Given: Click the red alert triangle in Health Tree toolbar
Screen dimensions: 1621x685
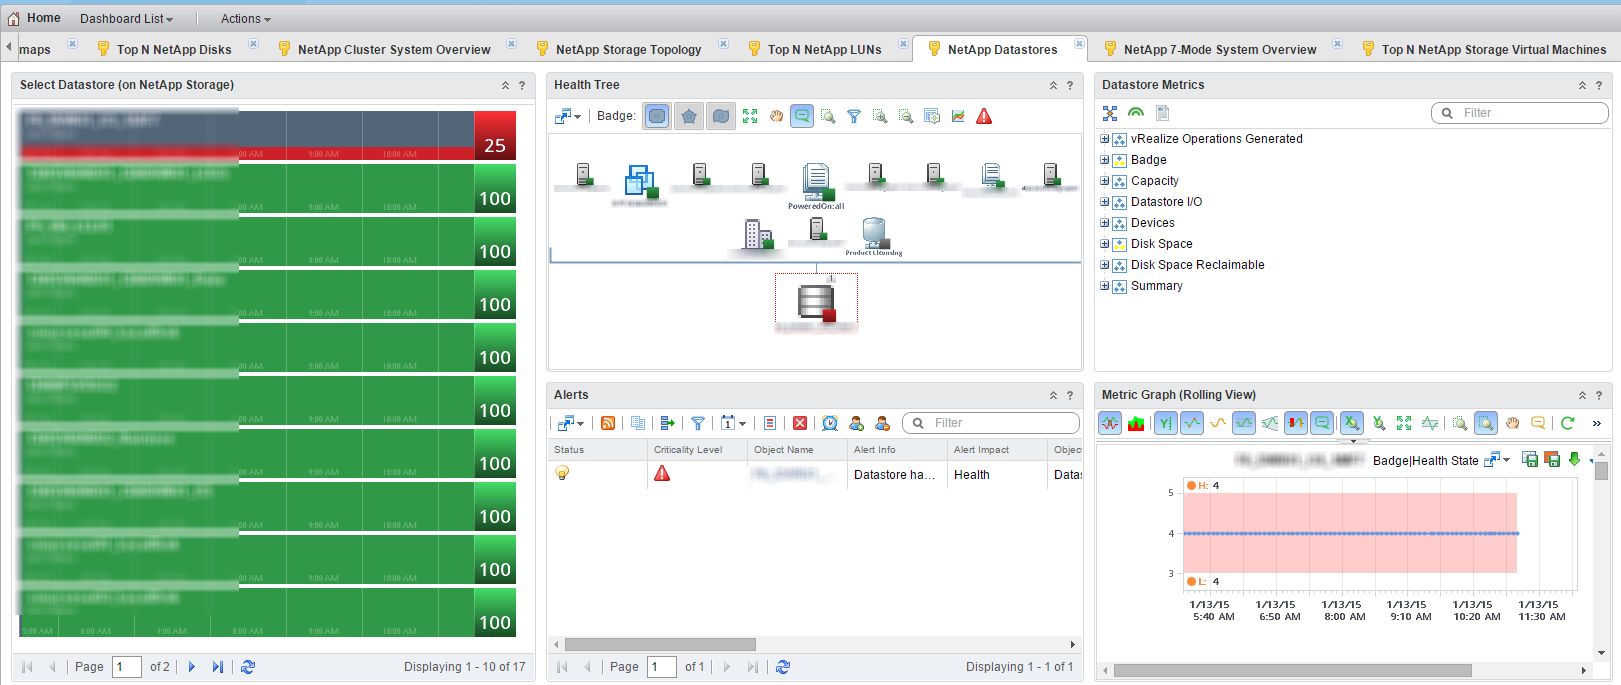Looking at the screenshot, I should click(984, 116).
